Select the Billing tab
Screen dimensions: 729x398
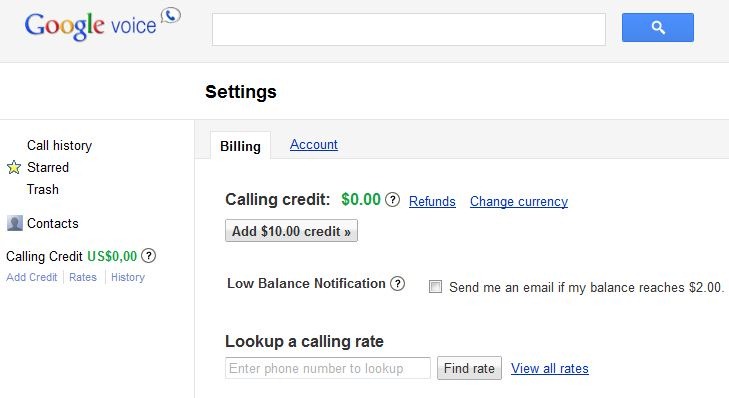click(240, 146)
